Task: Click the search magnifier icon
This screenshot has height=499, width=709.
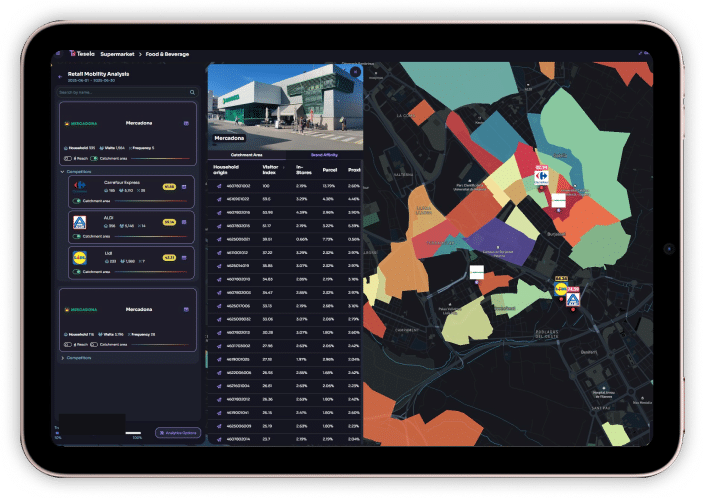Action: [193, 92]
